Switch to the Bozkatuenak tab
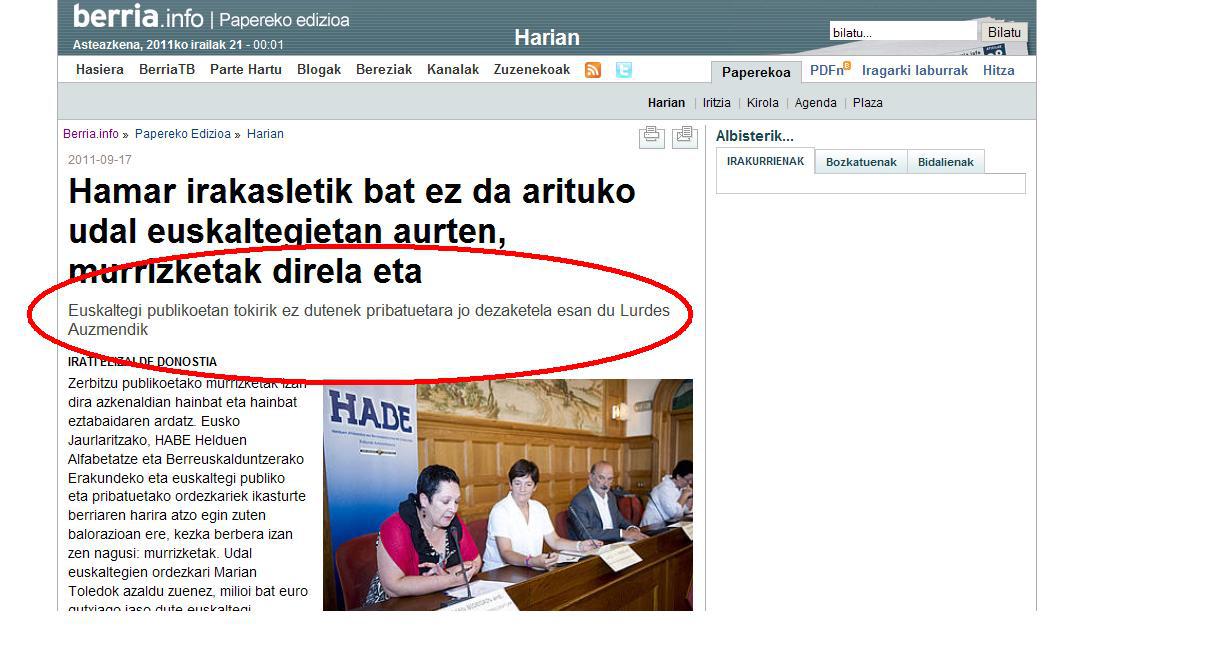 [860, 162]
